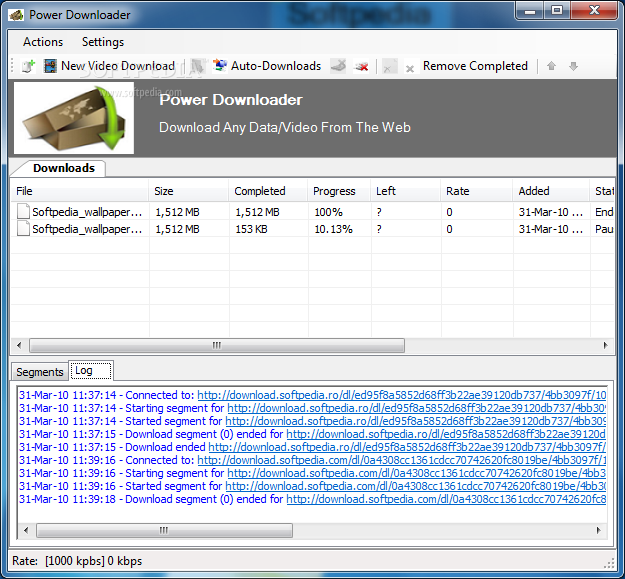Select the download row showing 10.13% progress

[x=312, y=229]
